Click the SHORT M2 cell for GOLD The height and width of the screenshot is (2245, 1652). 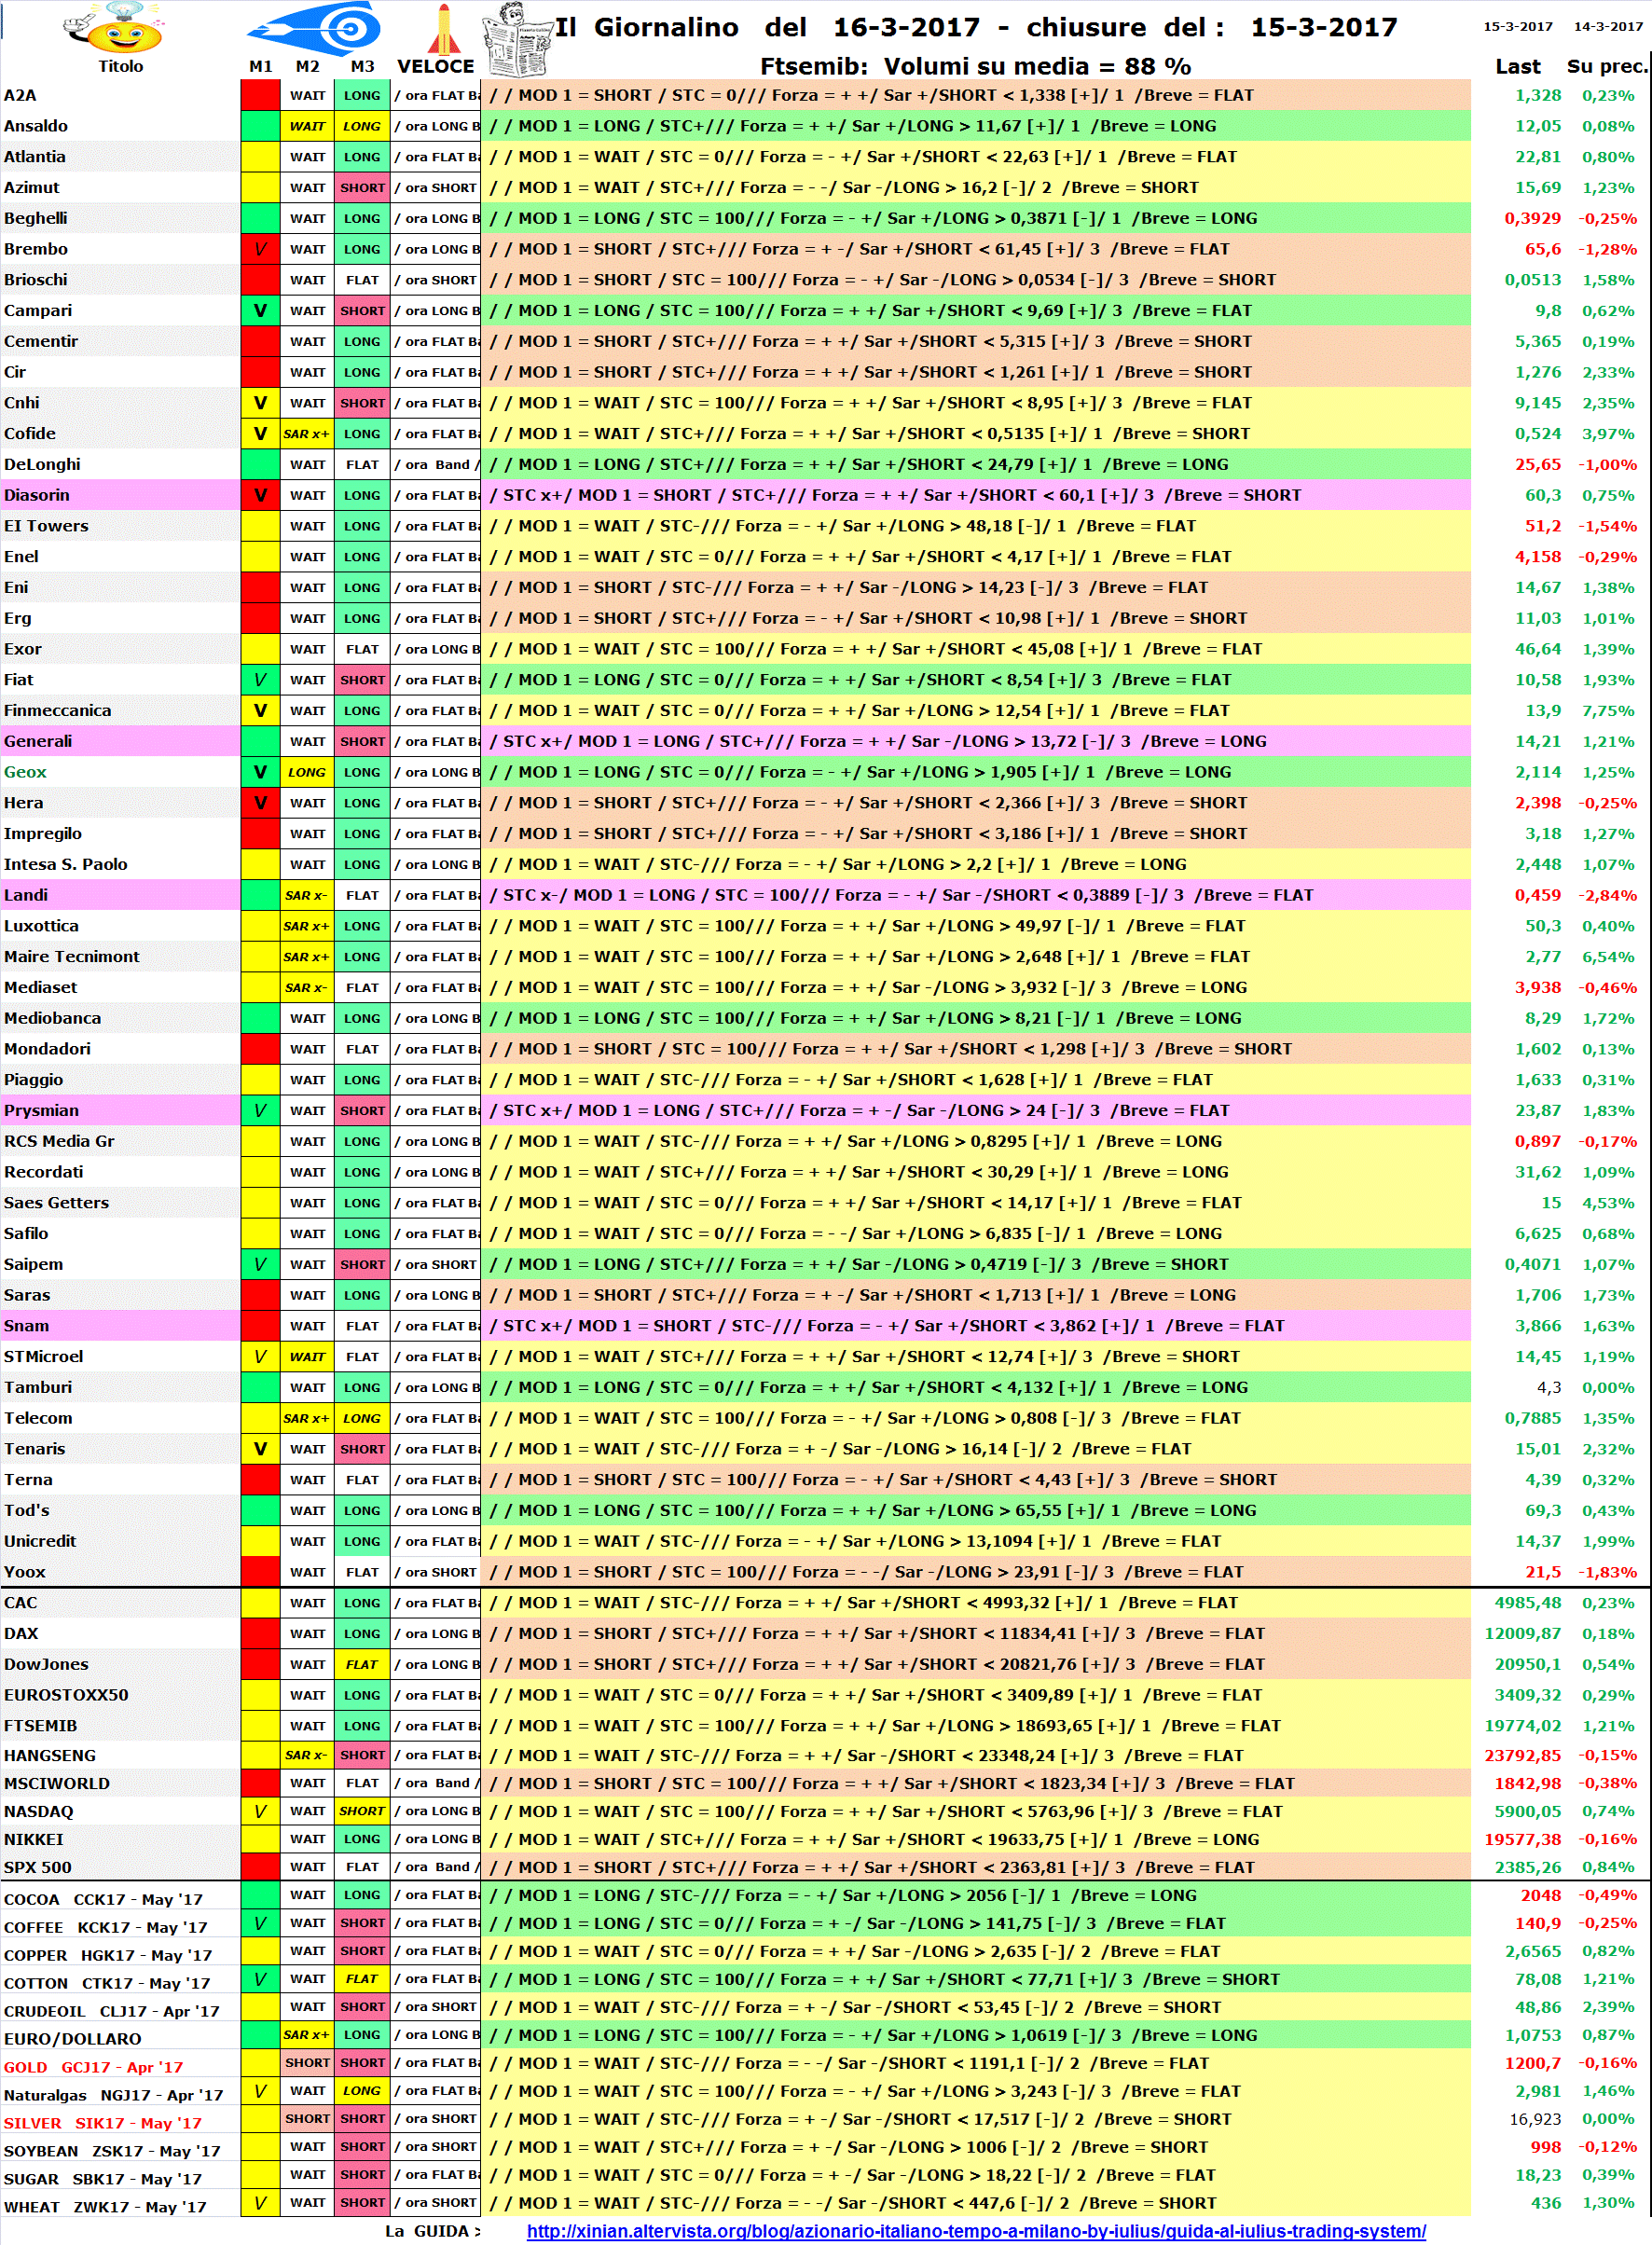pyautogui.click(x=306, y=2063)
